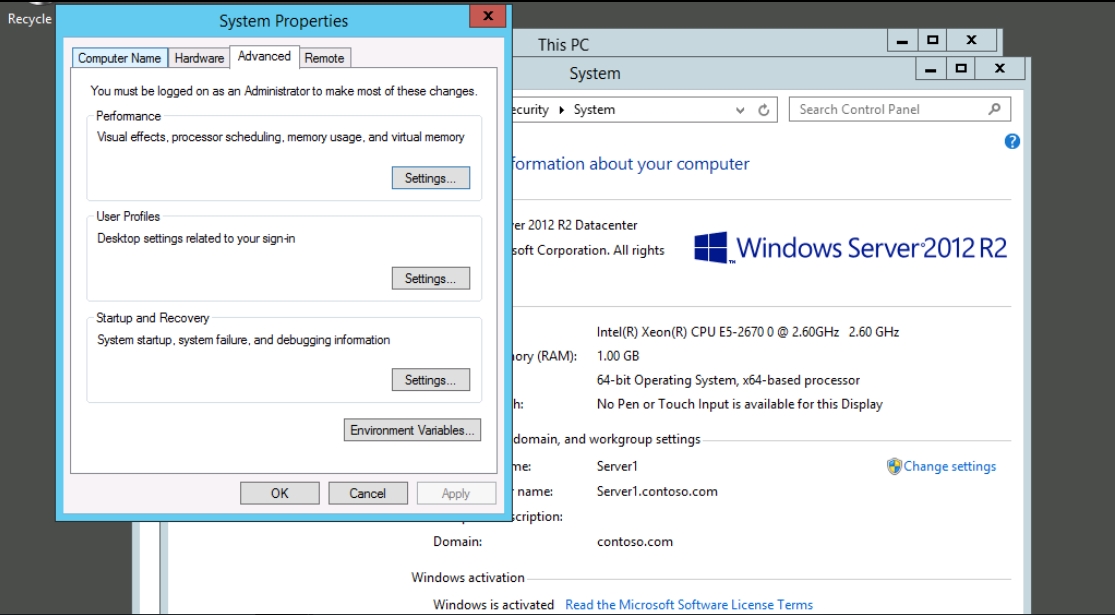
Task: Click the Environment Variables button
Action: (x=412, y=430)
